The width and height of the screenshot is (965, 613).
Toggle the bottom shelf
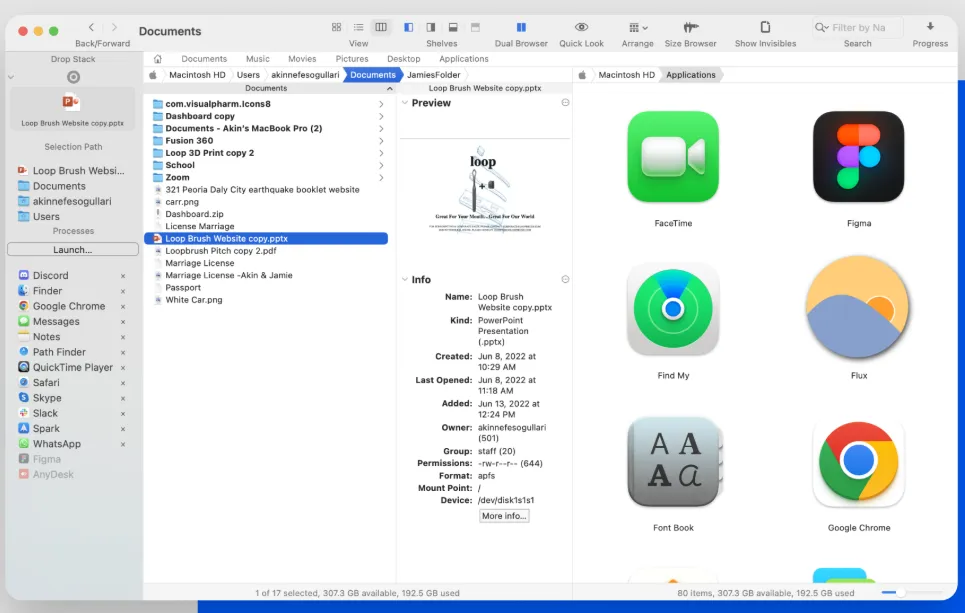pos(453,27)
